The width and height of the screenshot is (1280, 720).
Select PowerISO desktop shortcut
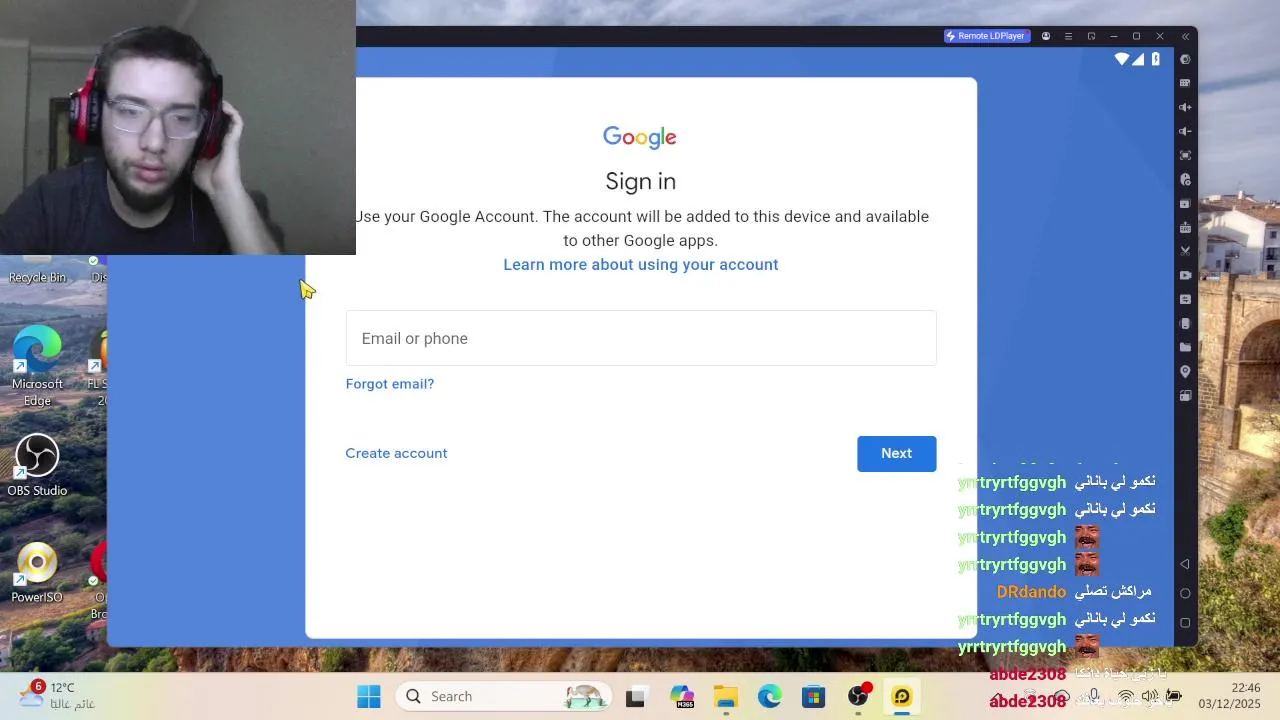coord(37,573)
